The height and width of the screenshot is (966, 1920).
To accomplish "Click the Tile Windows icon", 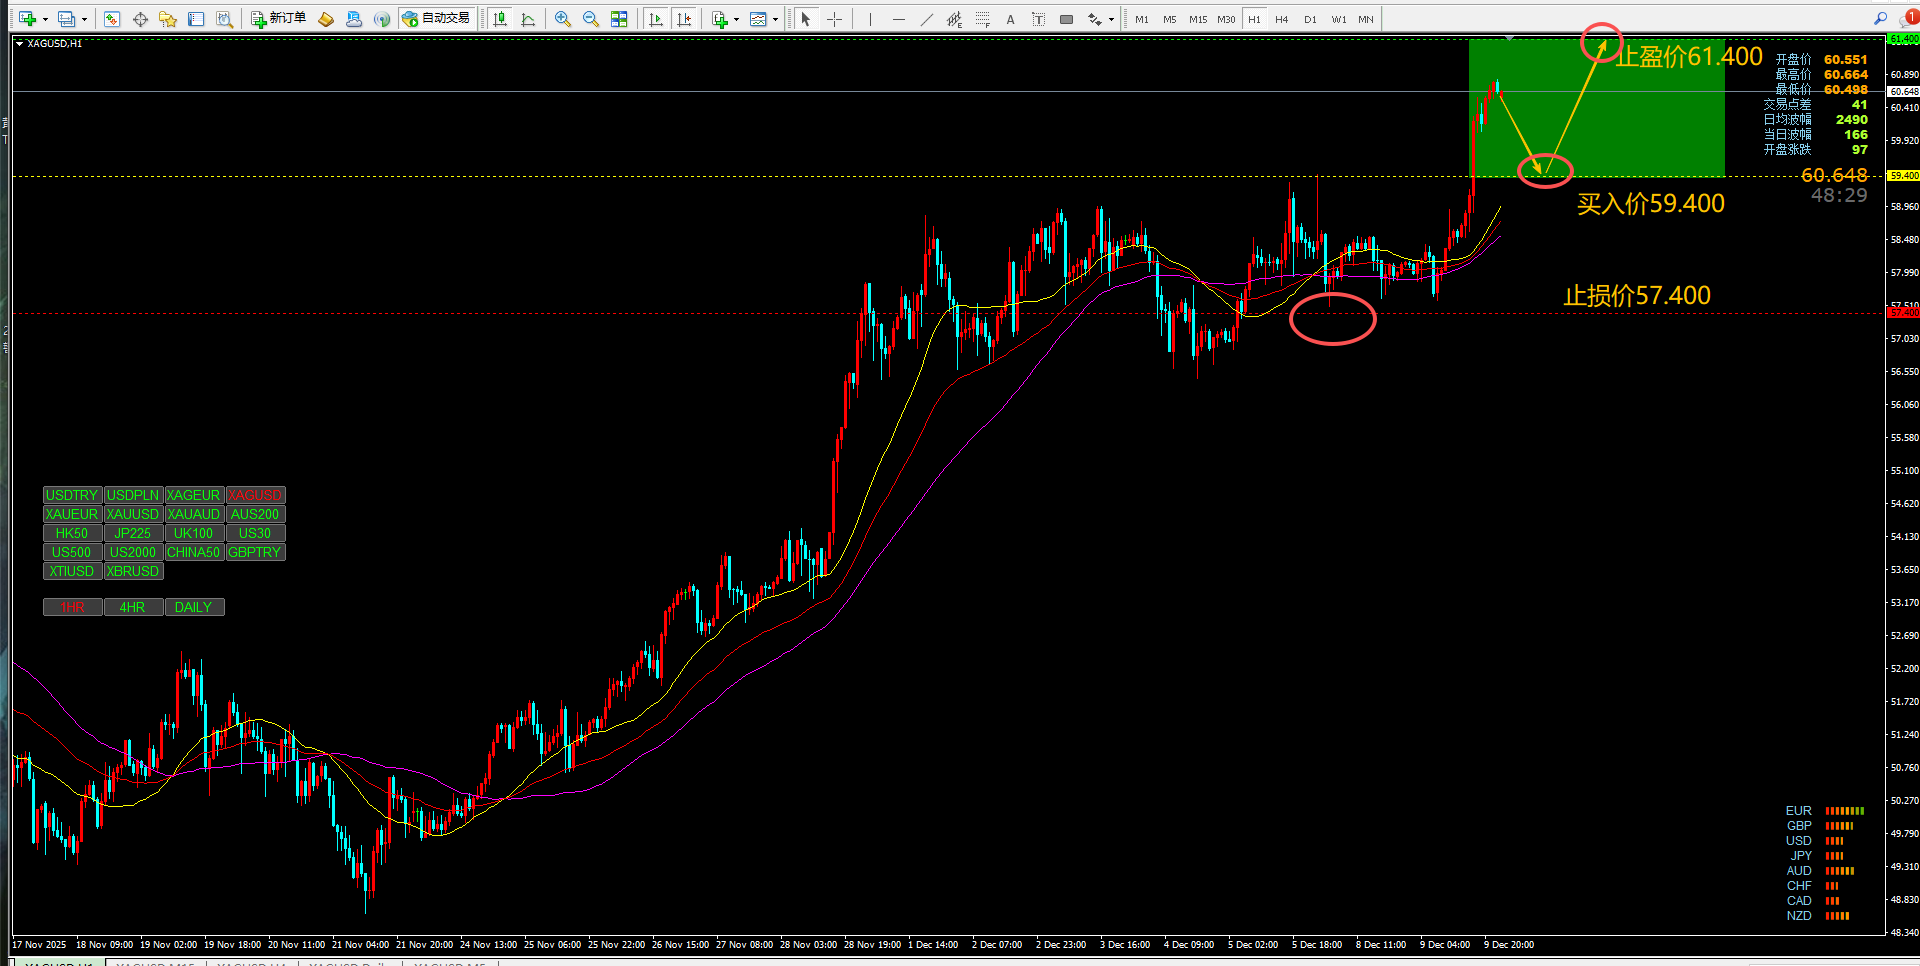I will (619, 19).
